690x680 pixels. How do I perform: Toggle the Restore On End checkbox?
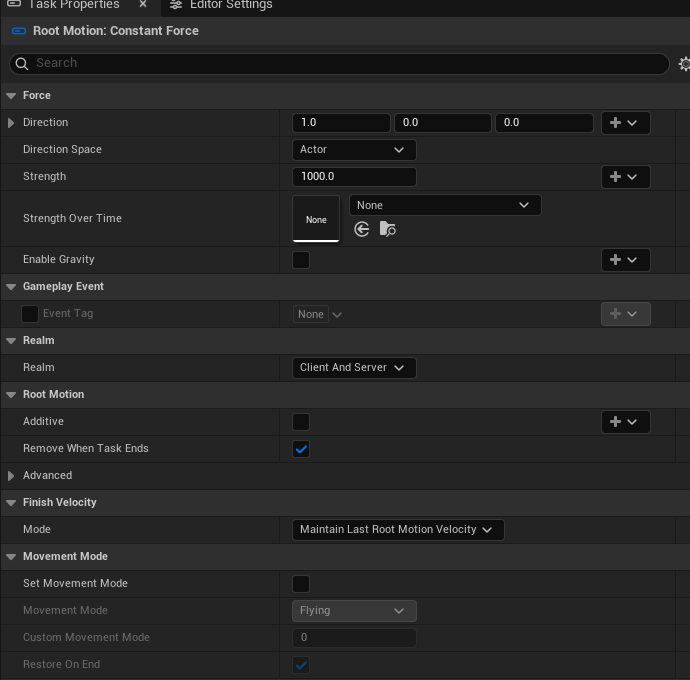301,665
